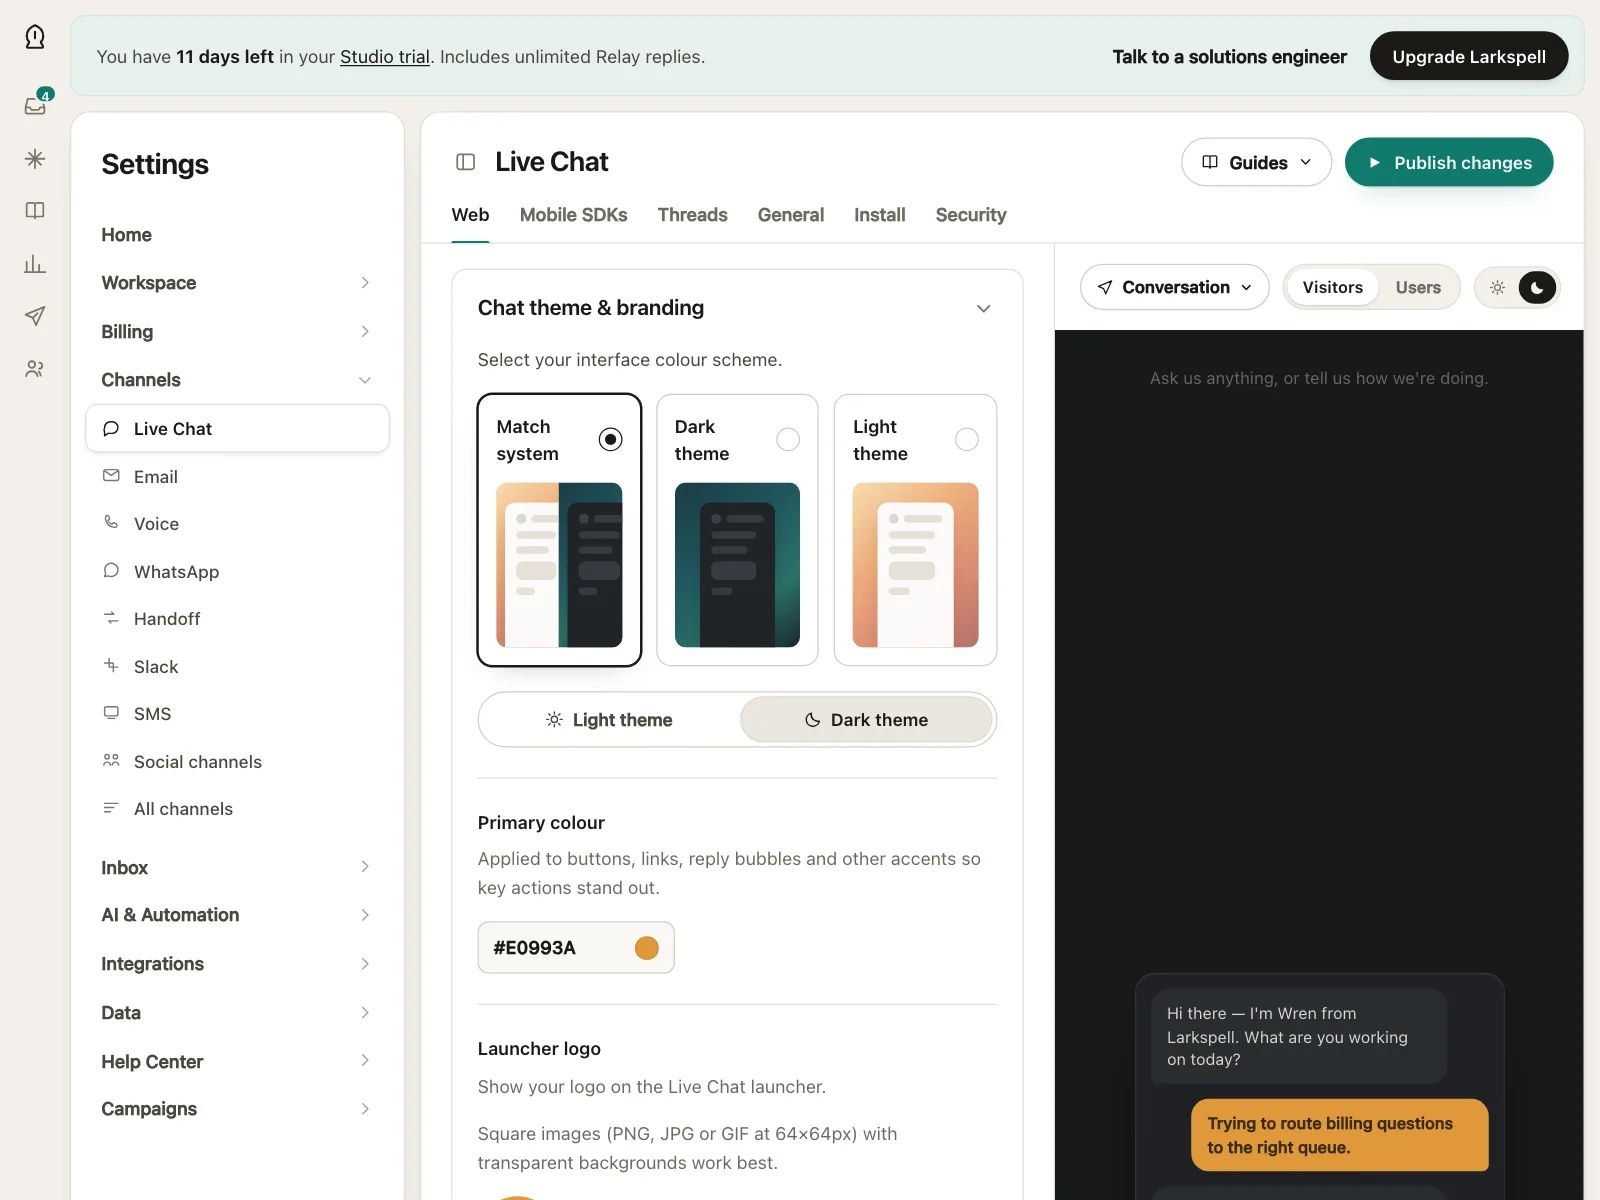Screen dimensions: 1600x1200
Task: Switch preview to light mode sun icon
Action: click(1497, 288)
